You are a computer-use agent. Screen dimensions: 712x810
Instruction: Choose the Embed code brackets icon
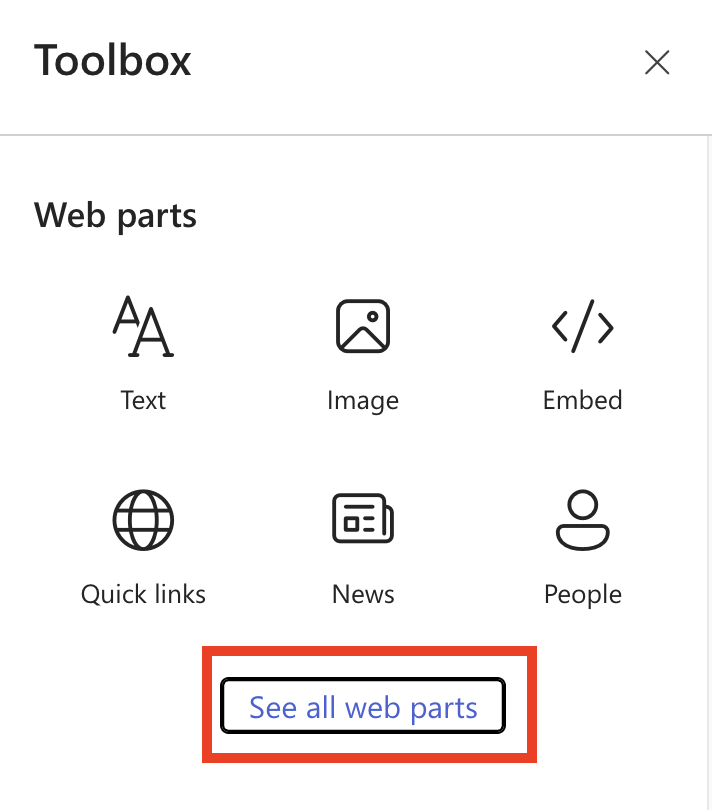(582, 326)
